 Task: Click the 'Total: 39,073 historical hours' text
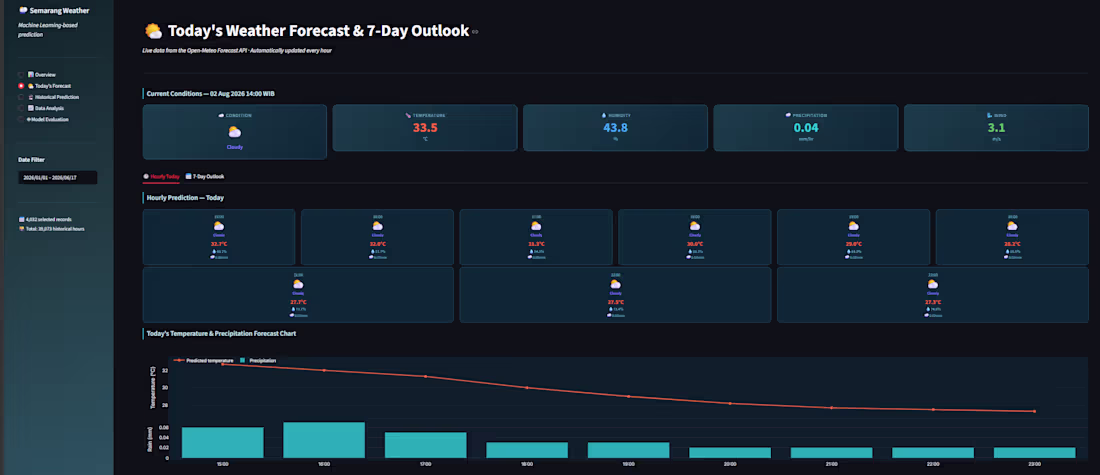[56, 229]
